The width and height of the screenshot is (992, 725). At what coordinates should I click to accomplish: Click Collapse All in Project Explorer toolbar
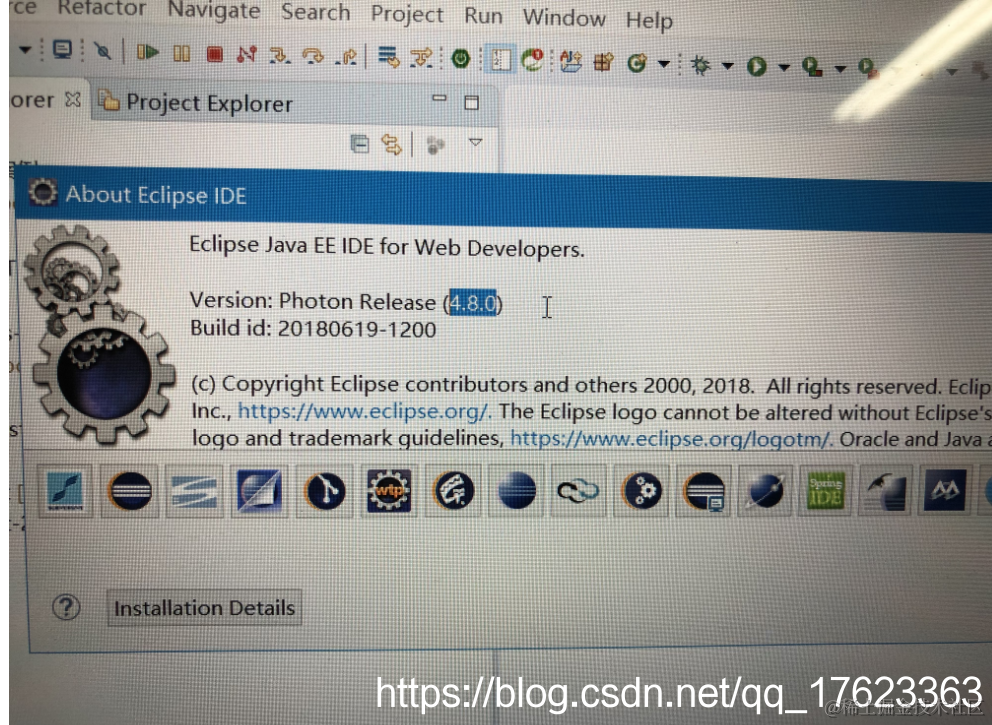360,144
